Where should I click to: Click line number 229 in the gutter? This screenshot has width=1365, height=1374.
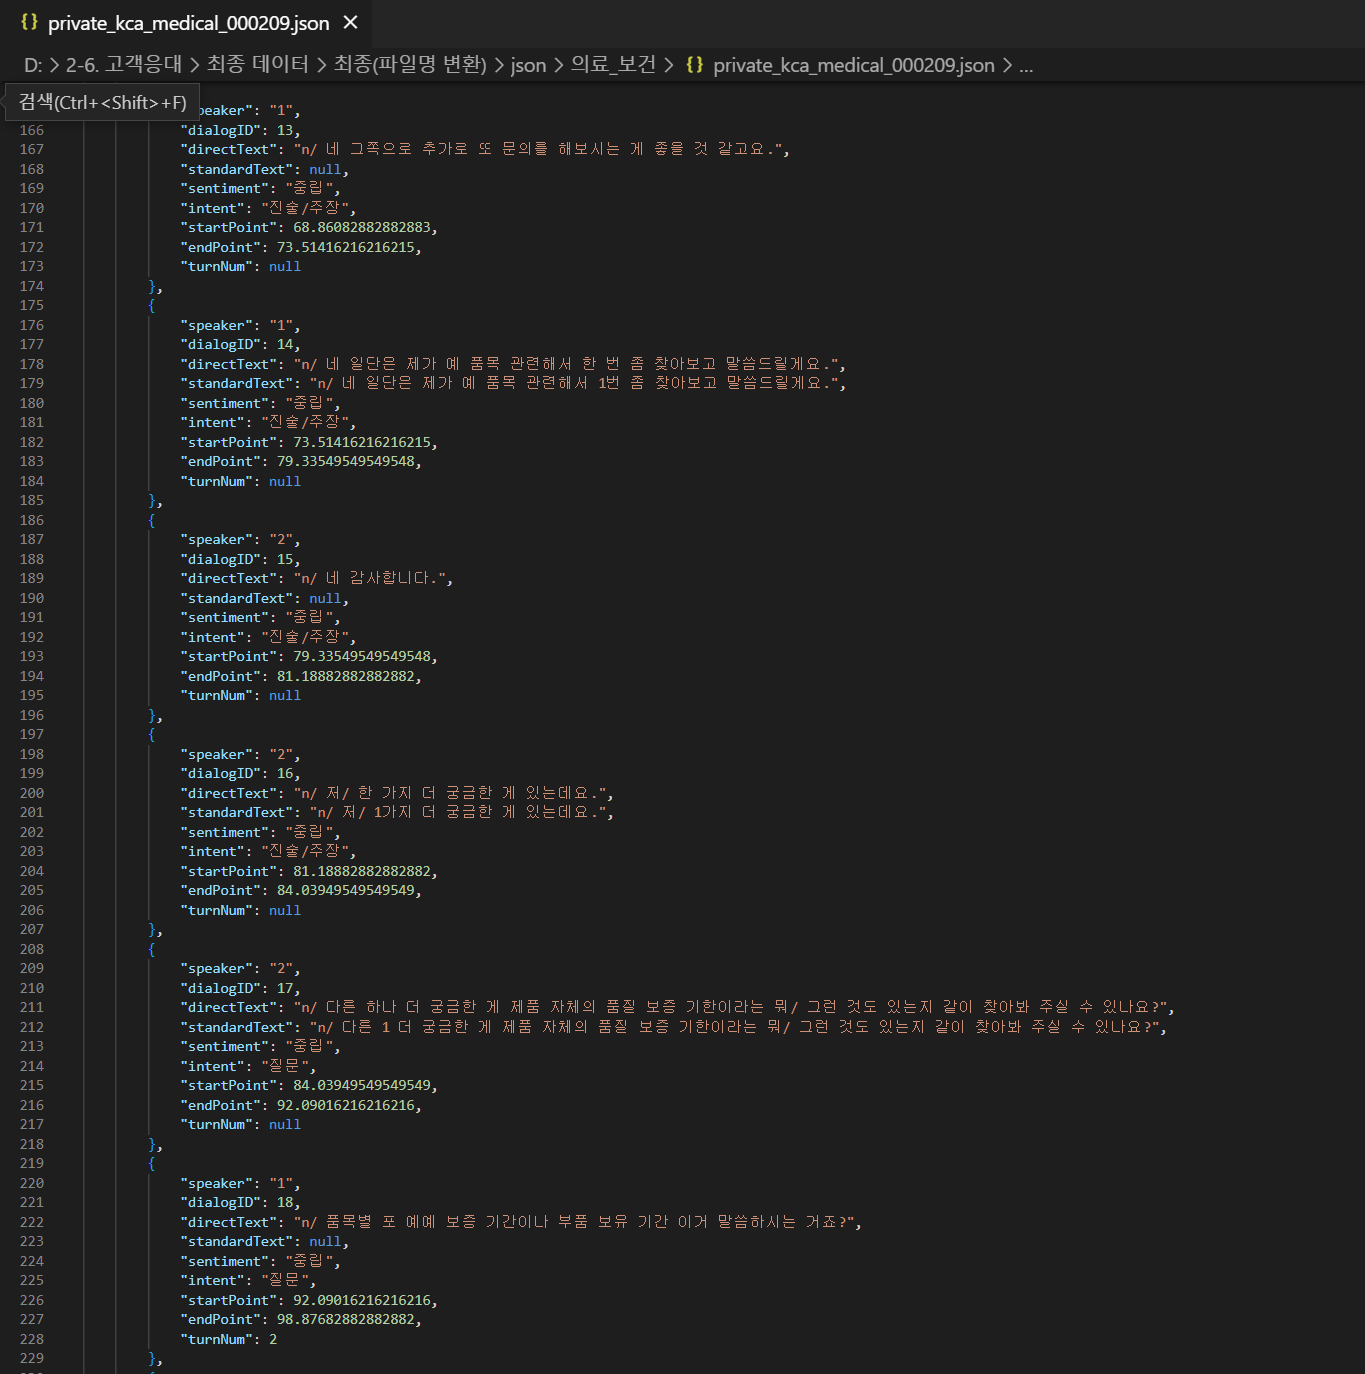32,1358
